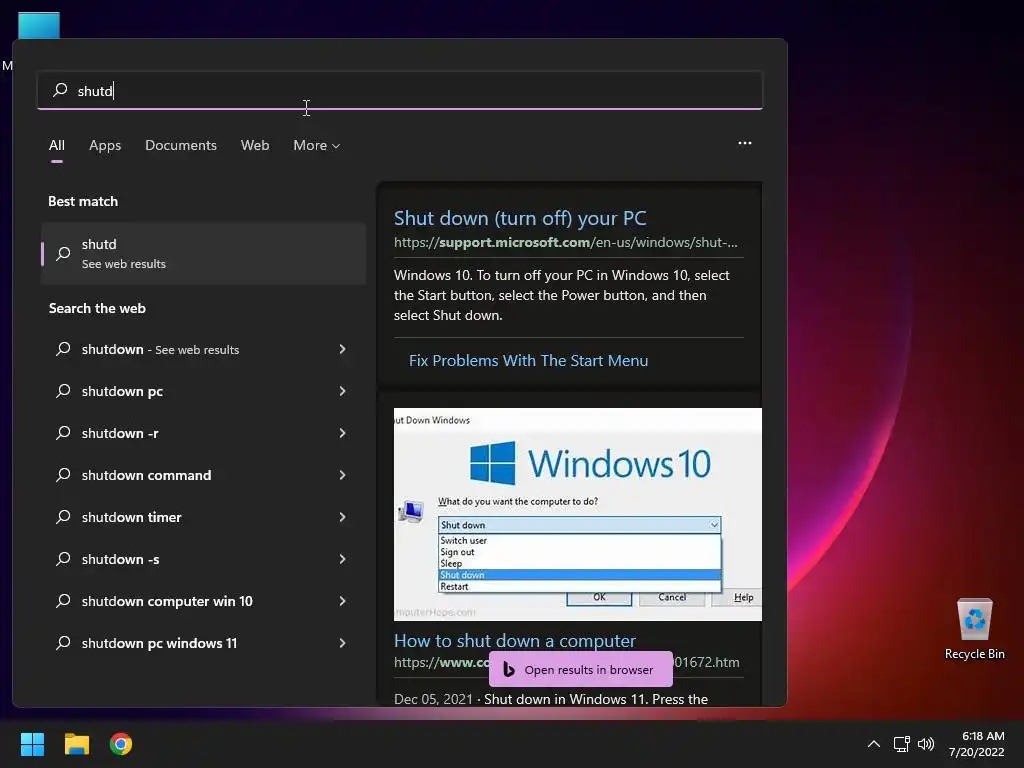The image size is (1024, 768).
Task: Open the clock and date in the taskbar
Action: coord(976,744)
